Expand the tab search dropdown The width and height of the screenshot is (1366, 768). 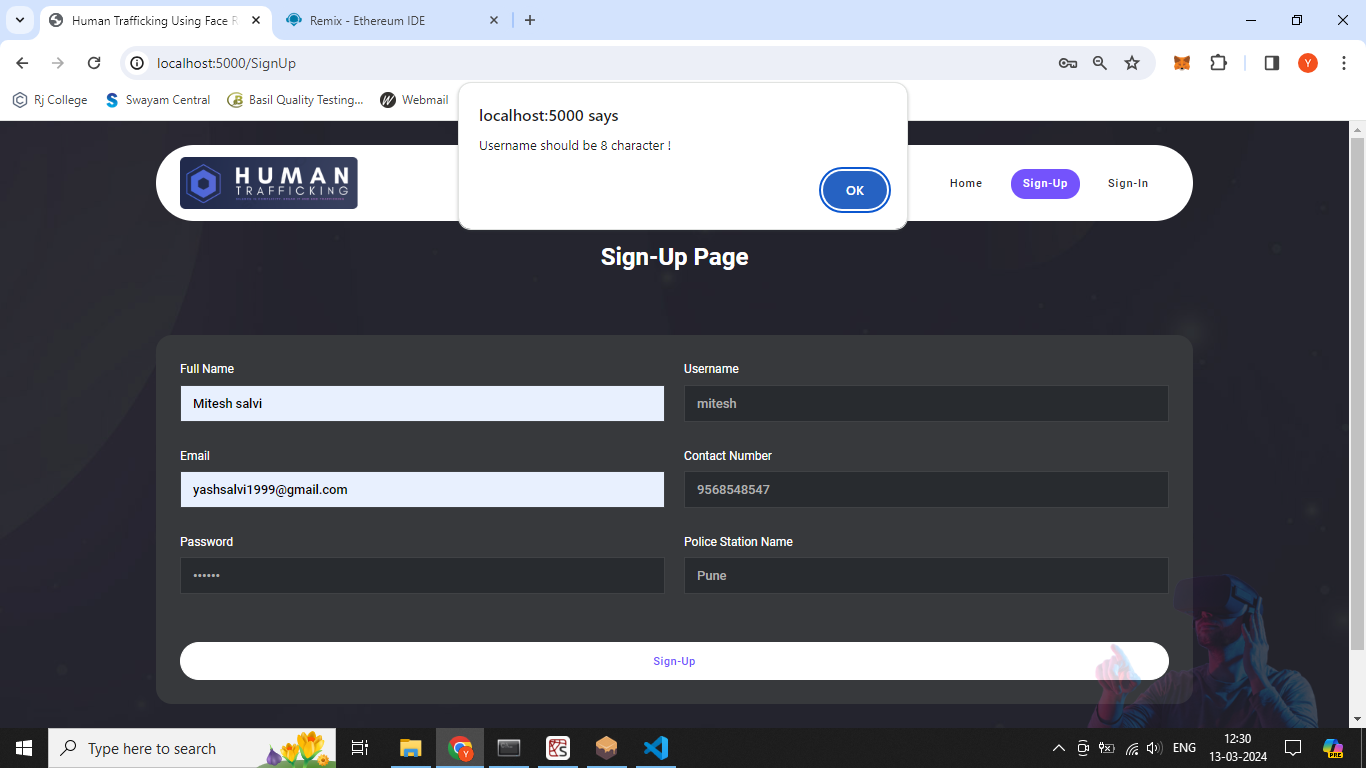coord(19,20)
